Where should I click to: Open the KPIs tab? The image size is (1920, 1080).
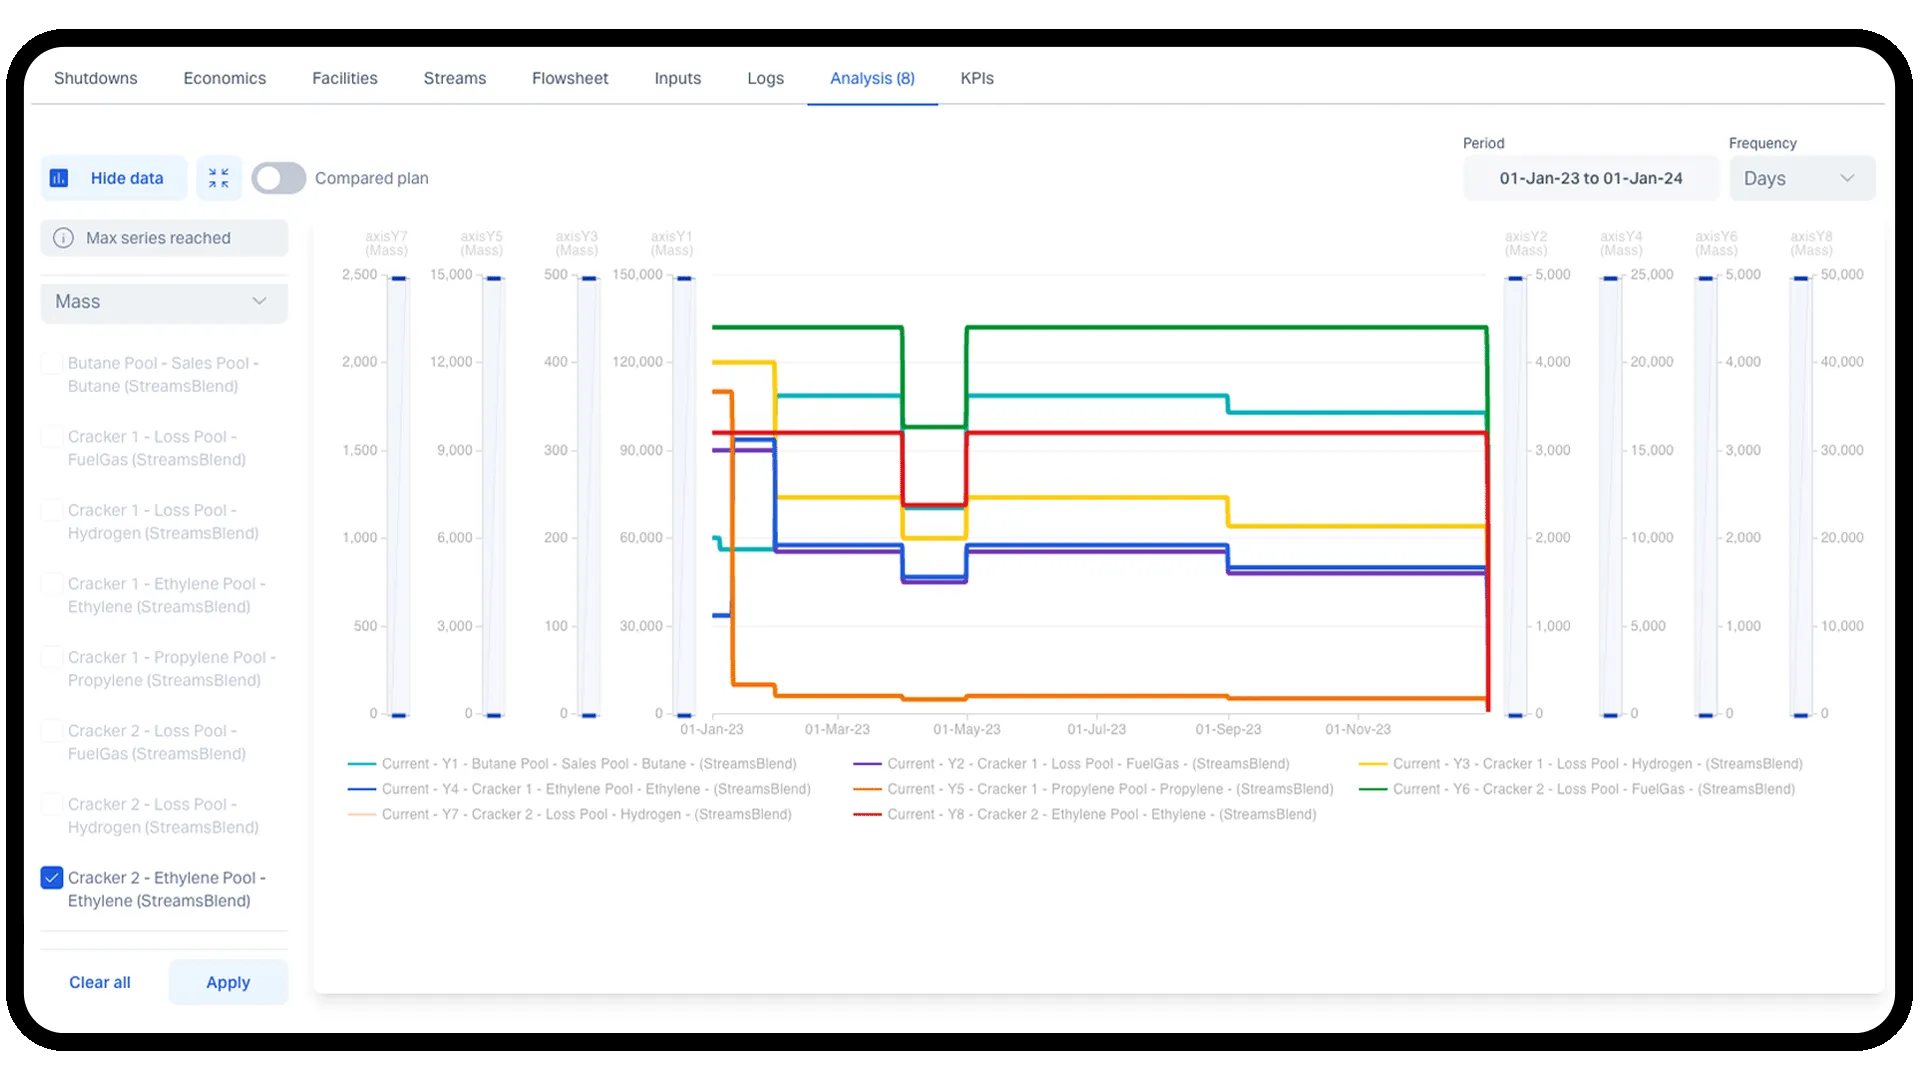977,78
